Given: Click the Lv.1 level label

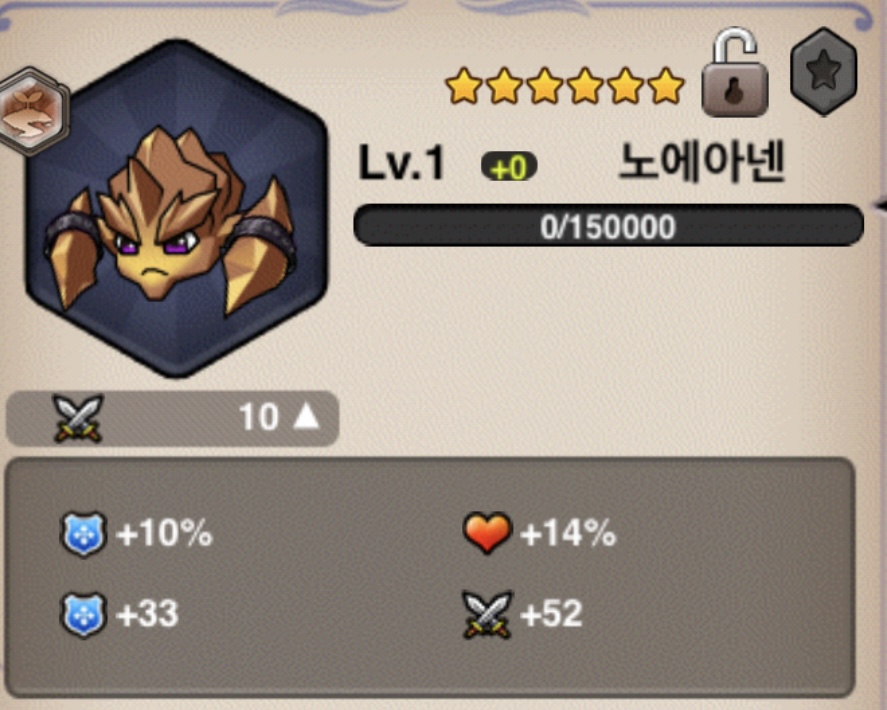Looking at the screenshot, I should (402, 163).
